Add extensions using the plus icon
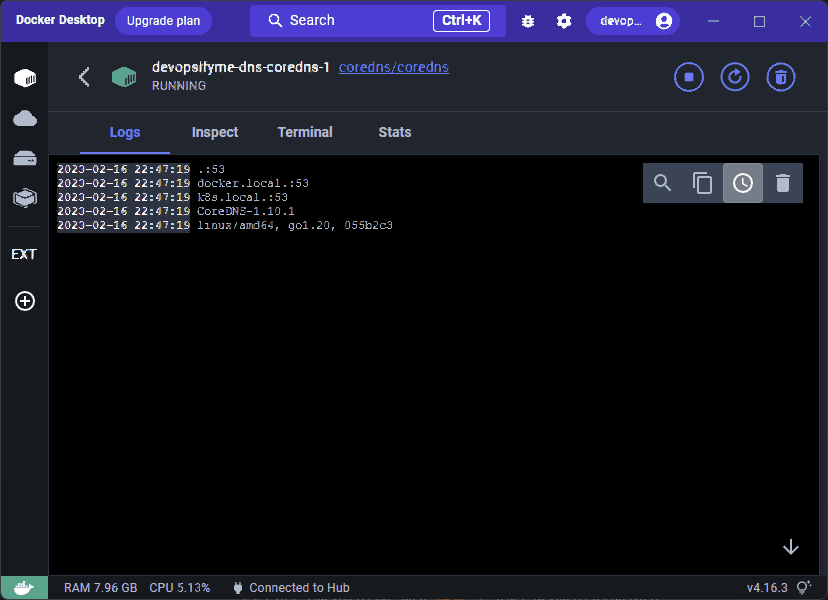This screenshot has width=828, height=600. (24, 301)
